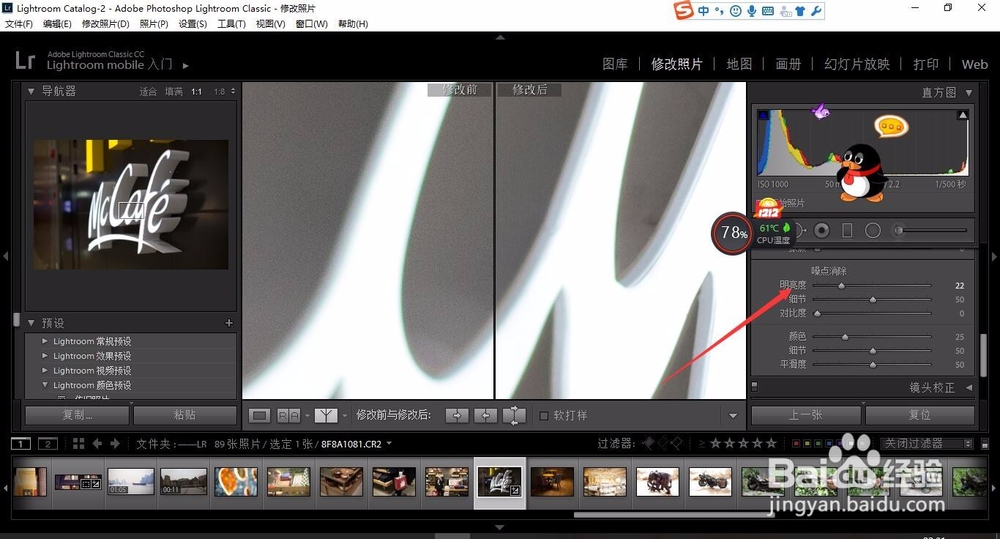
Task: Click the 复位 reset button
Action: (920, 415)
